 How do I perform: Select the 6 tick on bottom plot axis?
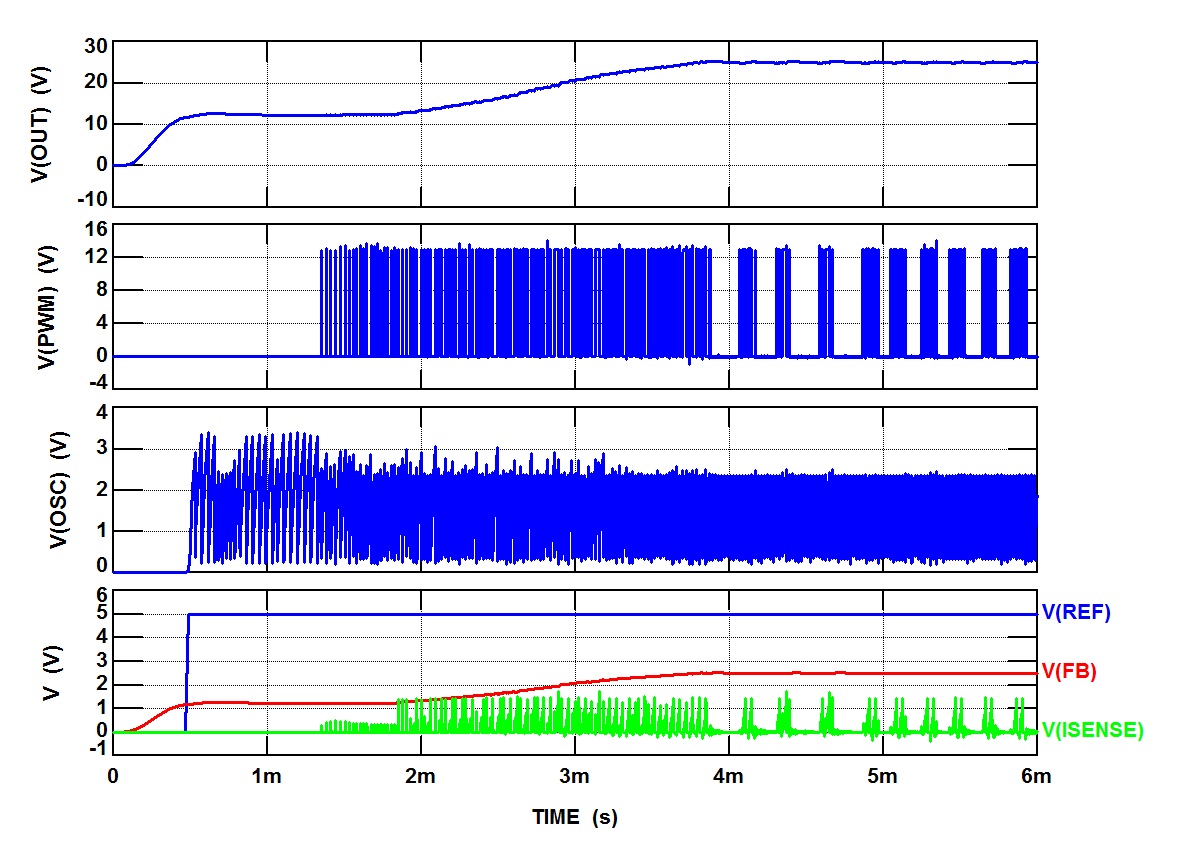pyautogui.click(x=99, y=594)
